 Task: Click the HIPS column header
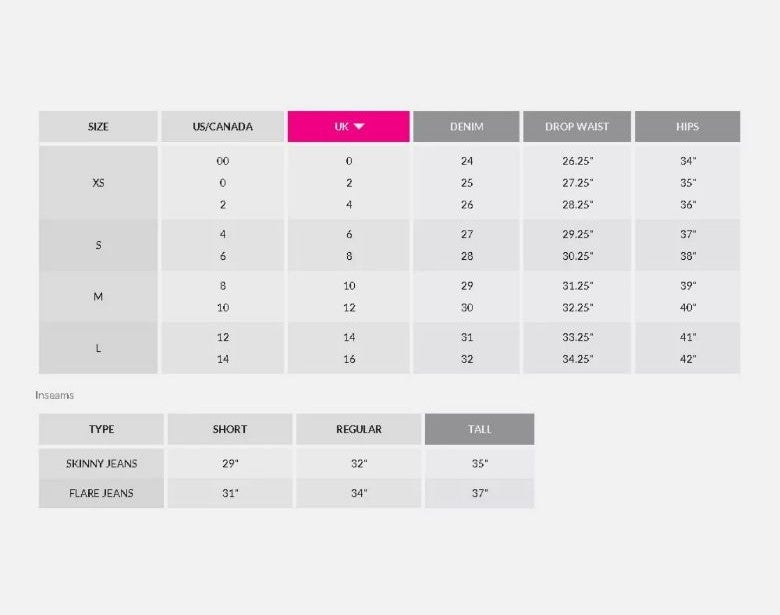687,126
